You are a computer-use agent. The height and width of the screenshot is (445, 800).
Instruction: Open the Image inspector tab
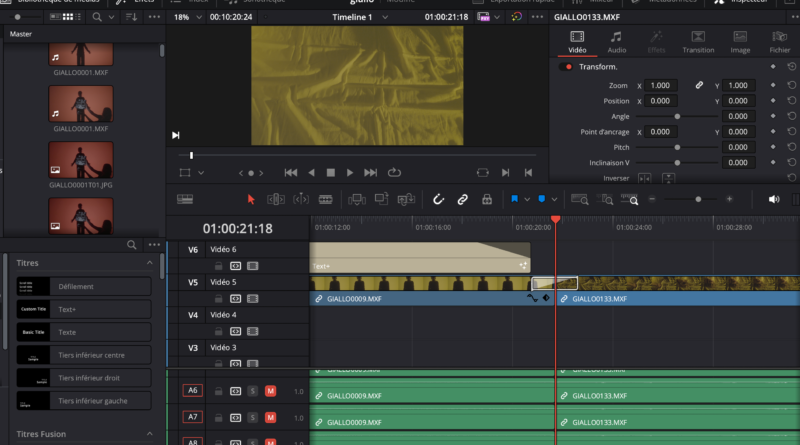(x=740, y=42)
